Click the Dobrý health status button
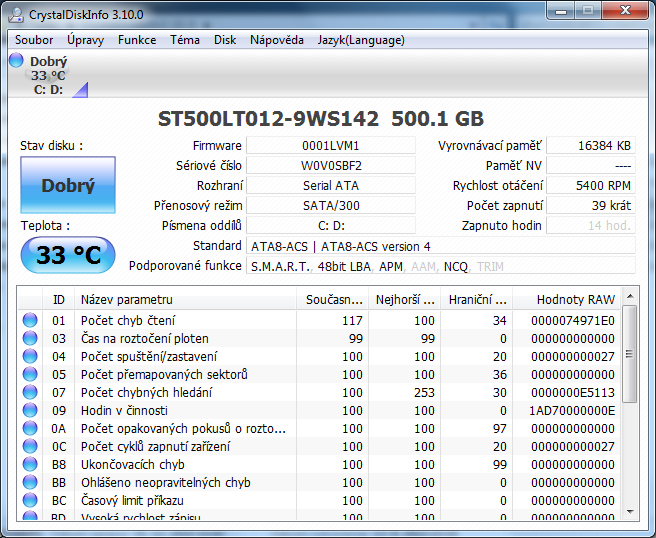The height and width of the screenshot is (538, 656). [x=68, y=186]
